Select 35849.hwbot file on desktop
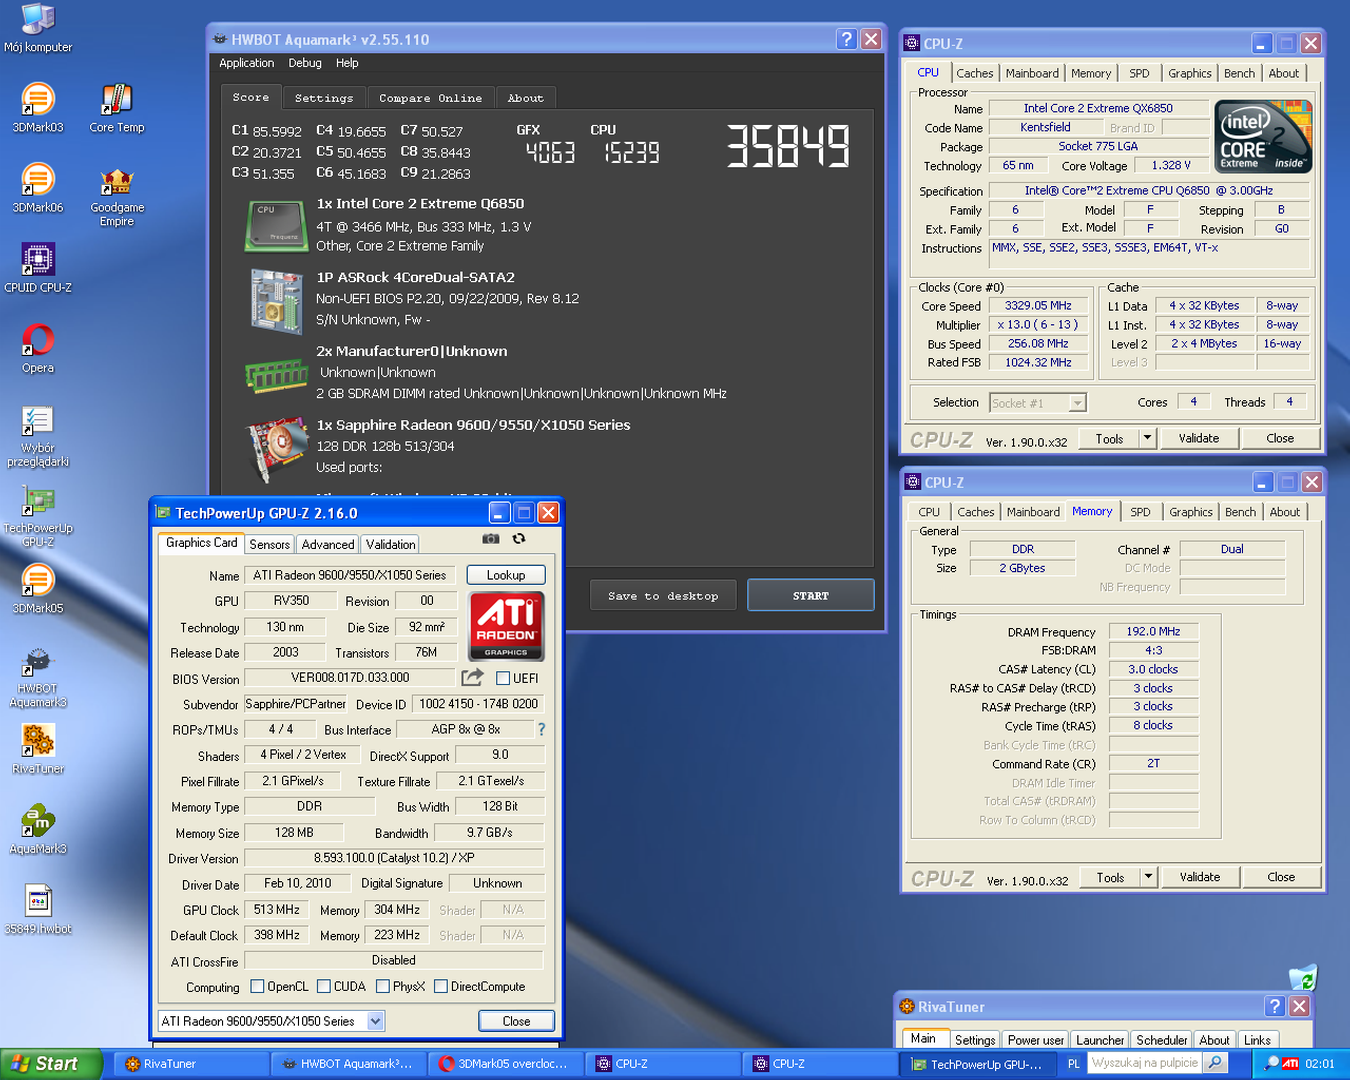Screen dimensions: 1350x1080 pos(38,908)
